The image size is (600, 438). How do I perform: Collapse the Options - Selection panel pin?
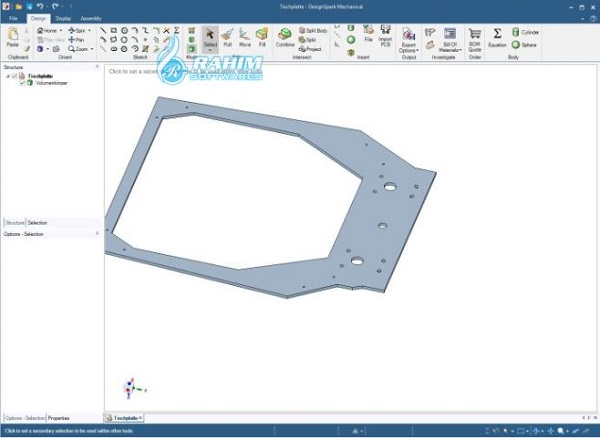[97, 233]
